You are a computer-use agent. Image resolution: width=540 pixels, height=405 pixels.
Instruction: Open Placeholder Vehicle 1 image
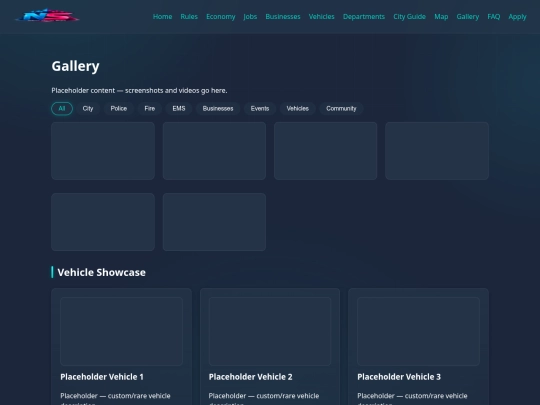(x=121, y=331)
